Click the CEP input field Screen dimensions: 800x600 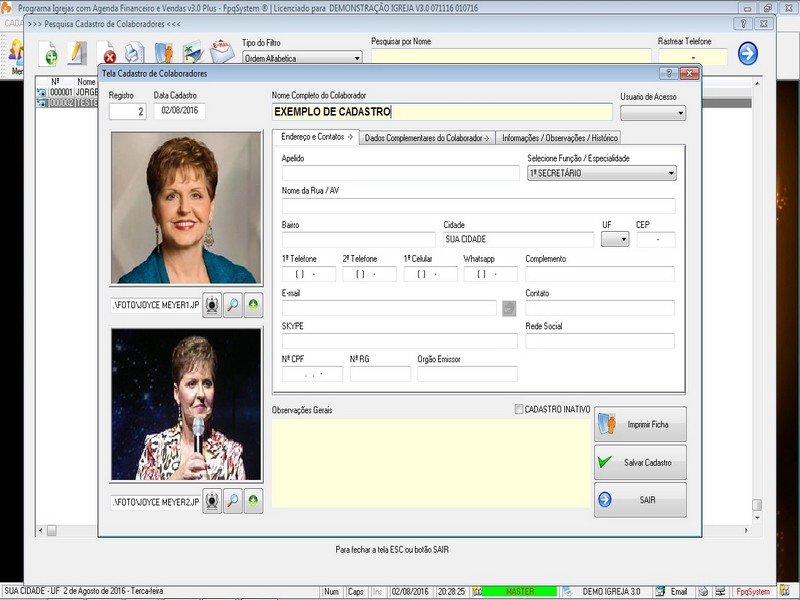(x=656, y=239)
